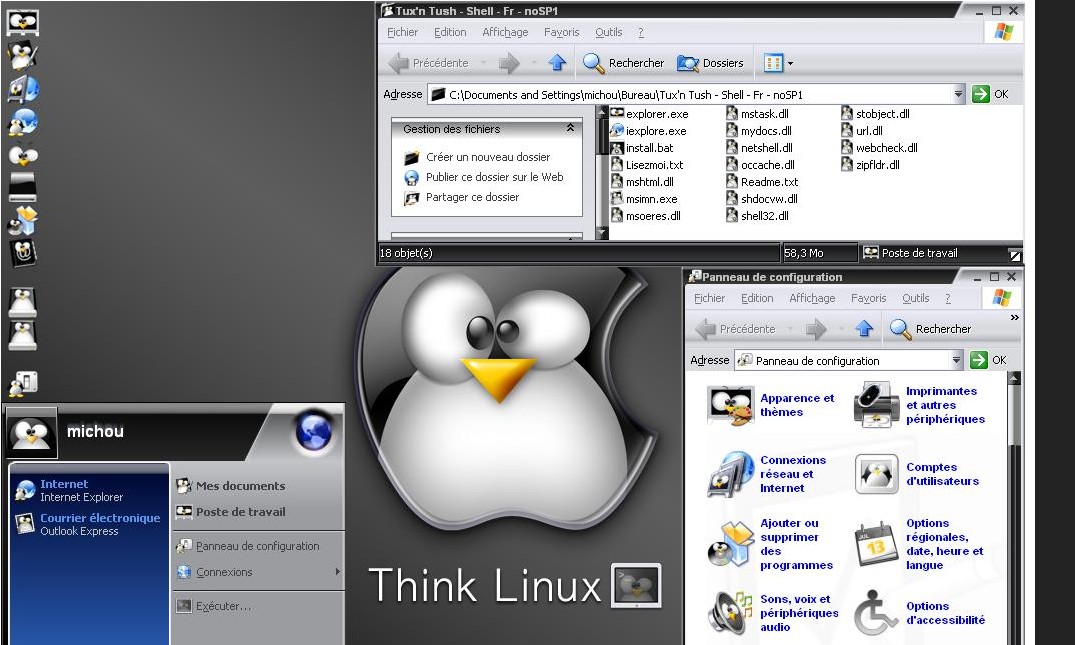Select the webcheck.dll file
This screenshot has width=1075, height=645.
pyautogui.click(x=880, y=147)
